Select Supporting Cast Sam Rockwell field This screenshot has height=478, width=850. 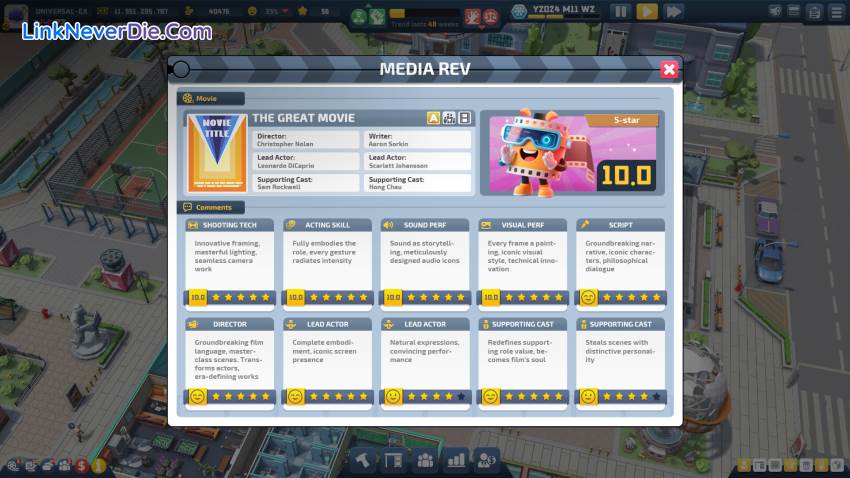point(306,183)
